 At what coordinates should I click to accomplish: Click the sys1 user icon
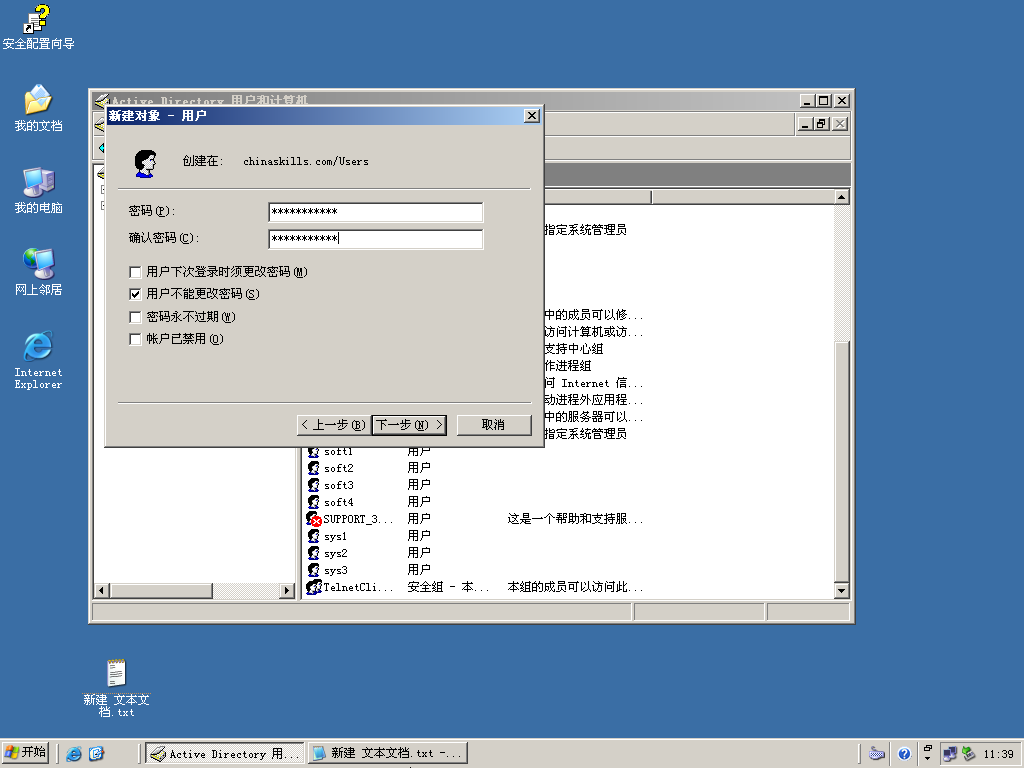tap(313, 536)
